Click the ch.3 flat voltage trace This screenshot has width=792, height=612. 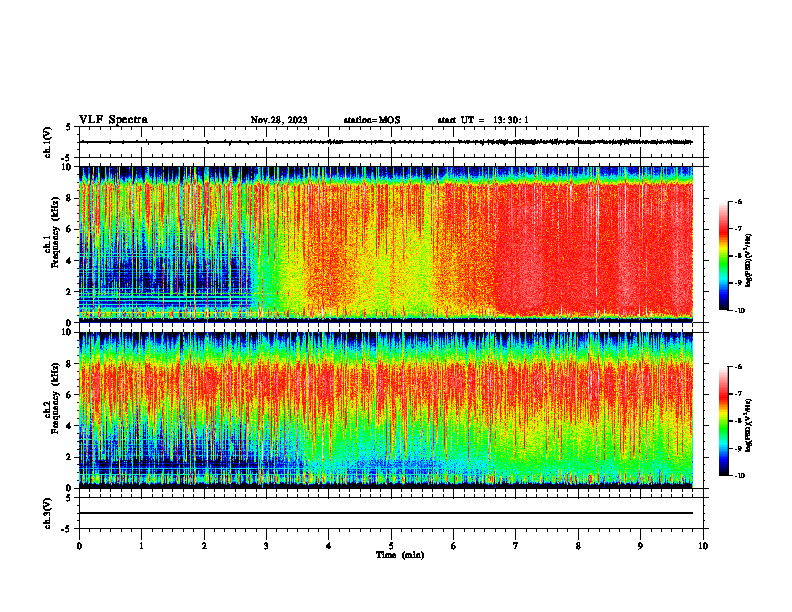pos(386,513)
